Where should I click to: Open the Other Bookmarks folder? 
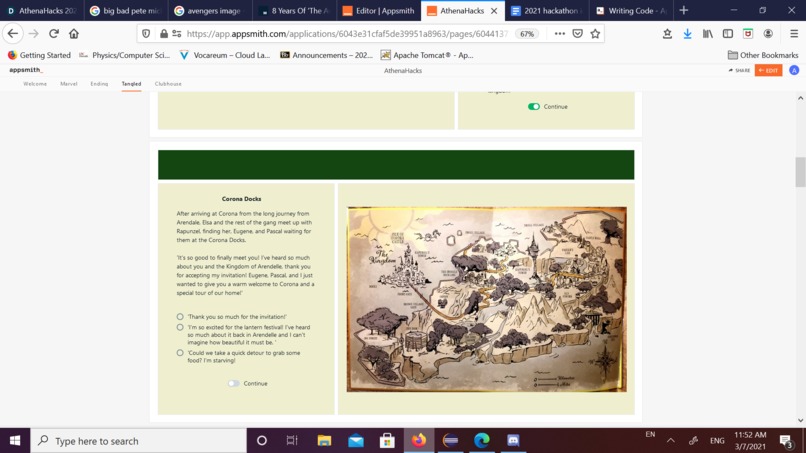tap(763, 55)
